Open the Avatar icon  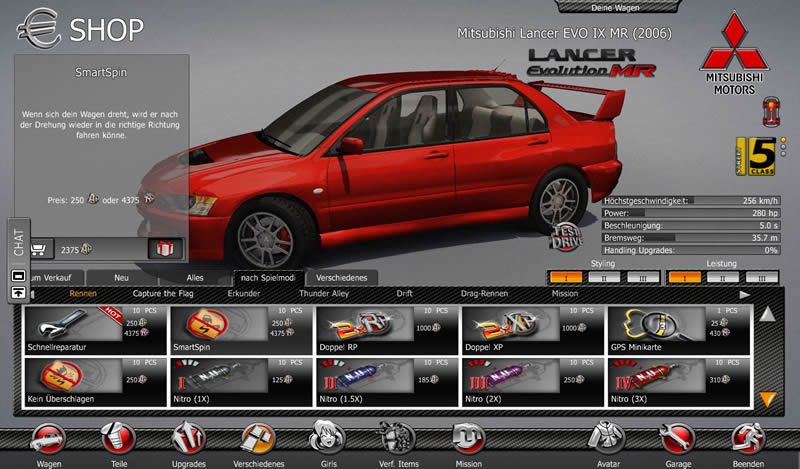[x=606, y=440]
